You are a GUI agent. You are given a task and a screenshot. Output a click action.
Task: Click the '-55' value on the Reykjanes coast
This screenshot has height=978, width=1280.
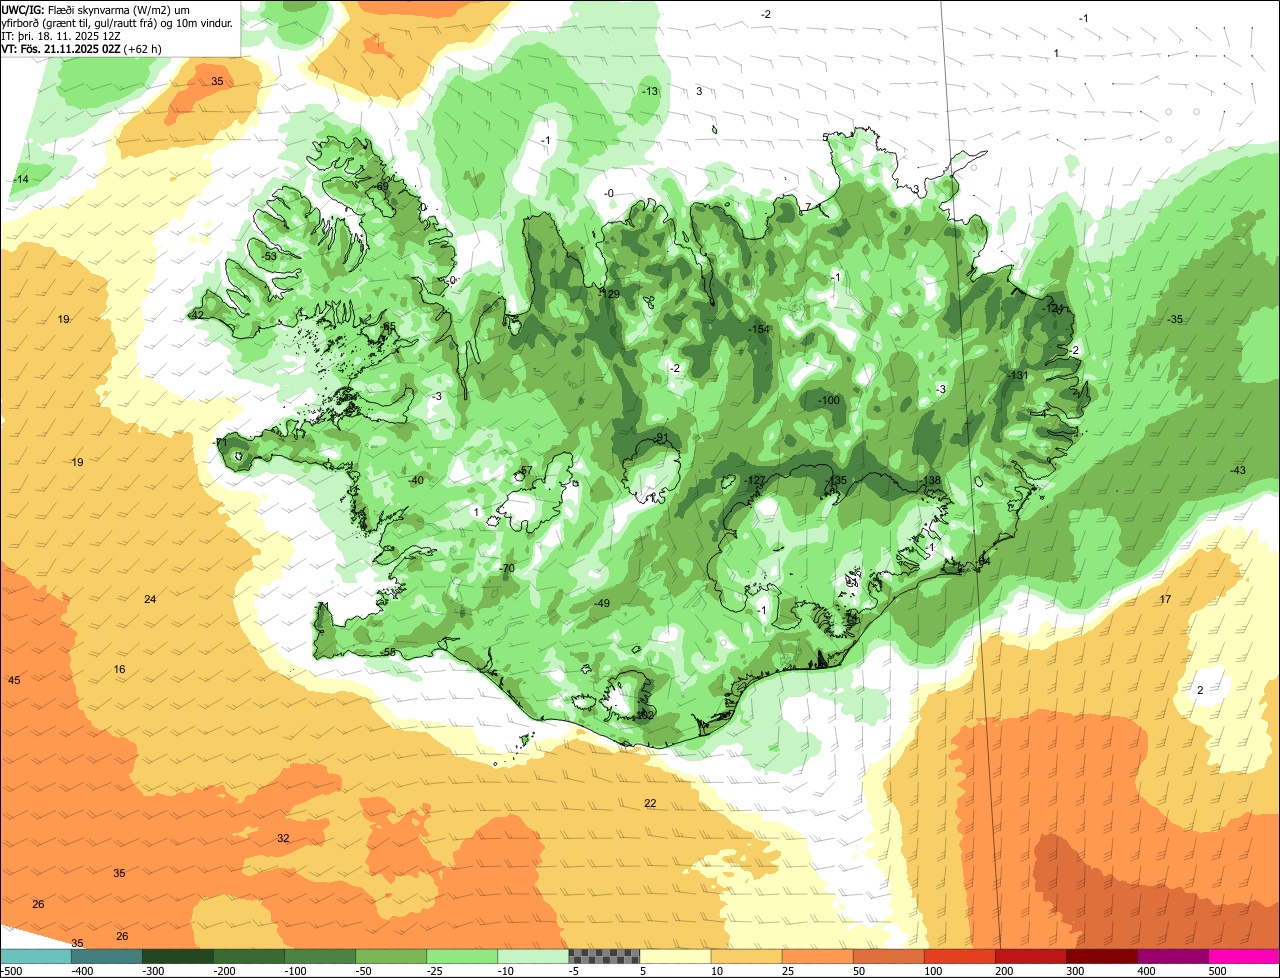coord(388,653)
